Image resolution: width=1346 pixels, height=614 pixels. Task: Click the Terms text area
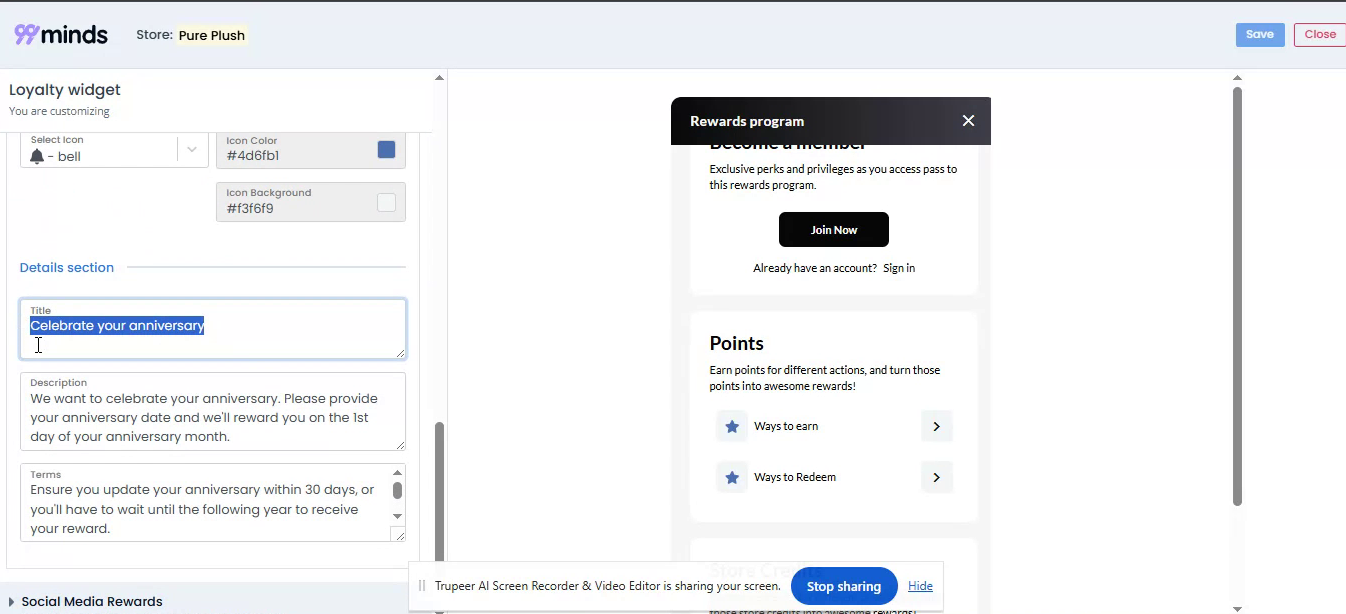213,503
